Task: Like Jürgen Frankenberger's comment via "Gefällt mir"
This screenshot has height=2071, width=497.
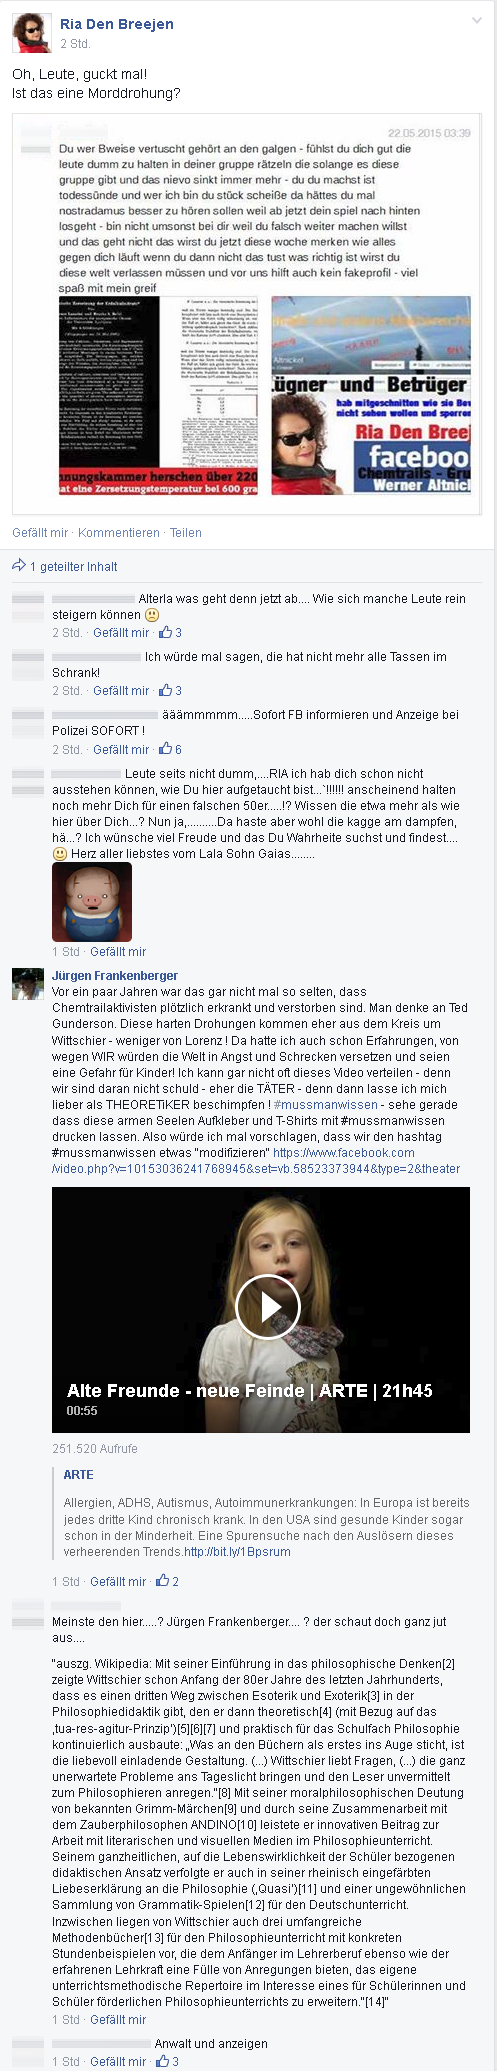Action: 118,1581
